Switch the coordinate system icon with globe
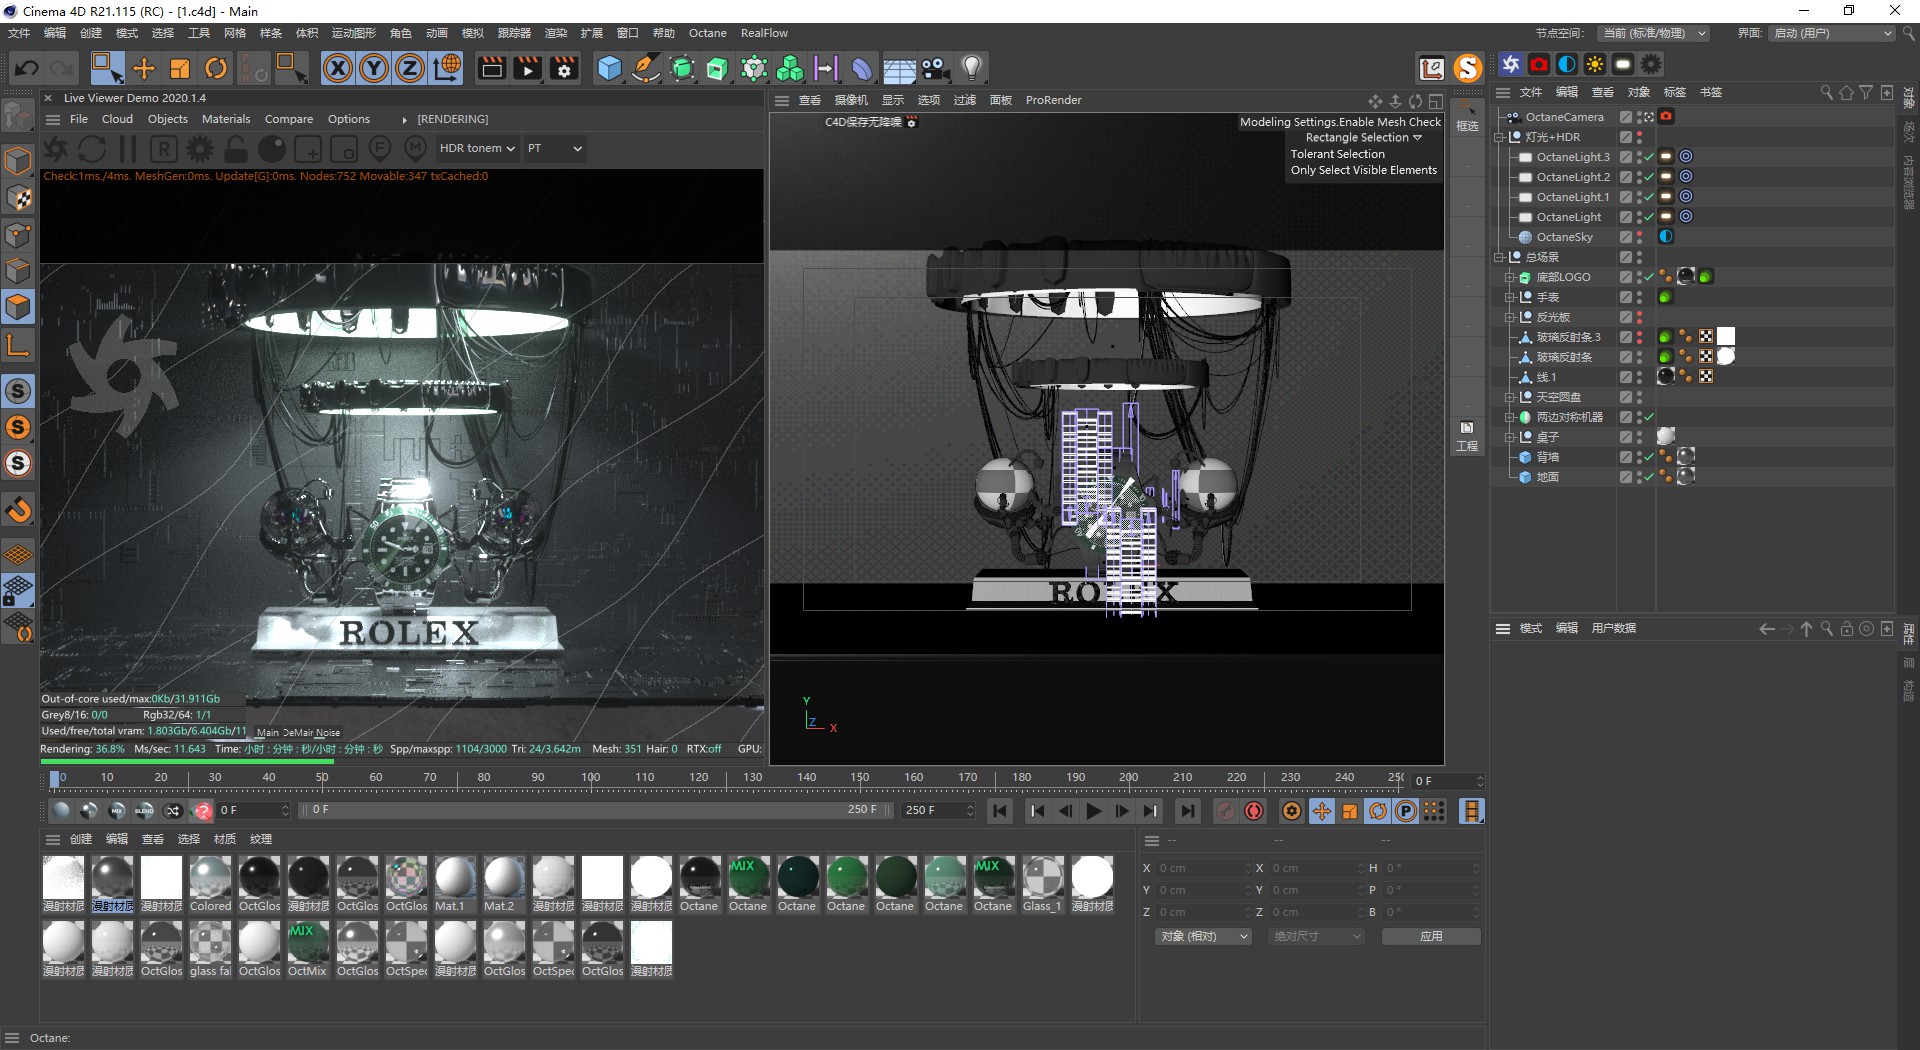The height and width of the screenshot is (1050, 1920). [448, 68]
